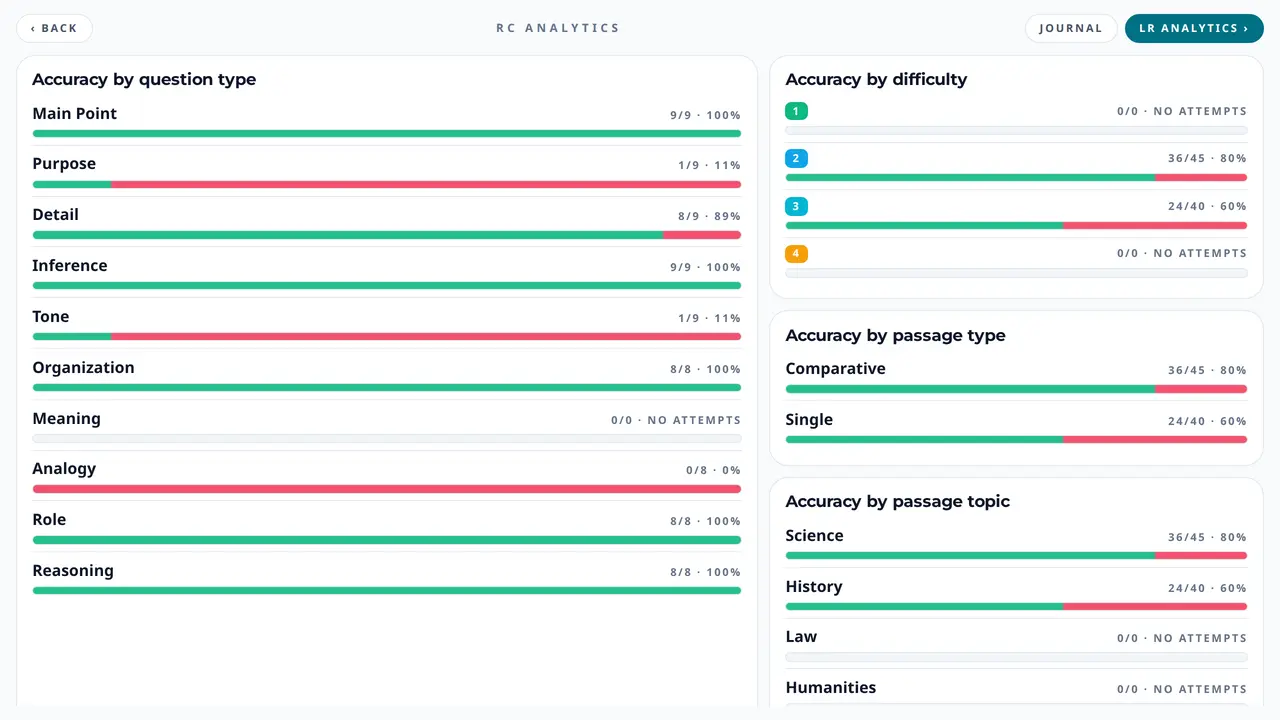Select the Inference question type label
The height and width of the screenshot is (720, 1280).
point(69,266)
